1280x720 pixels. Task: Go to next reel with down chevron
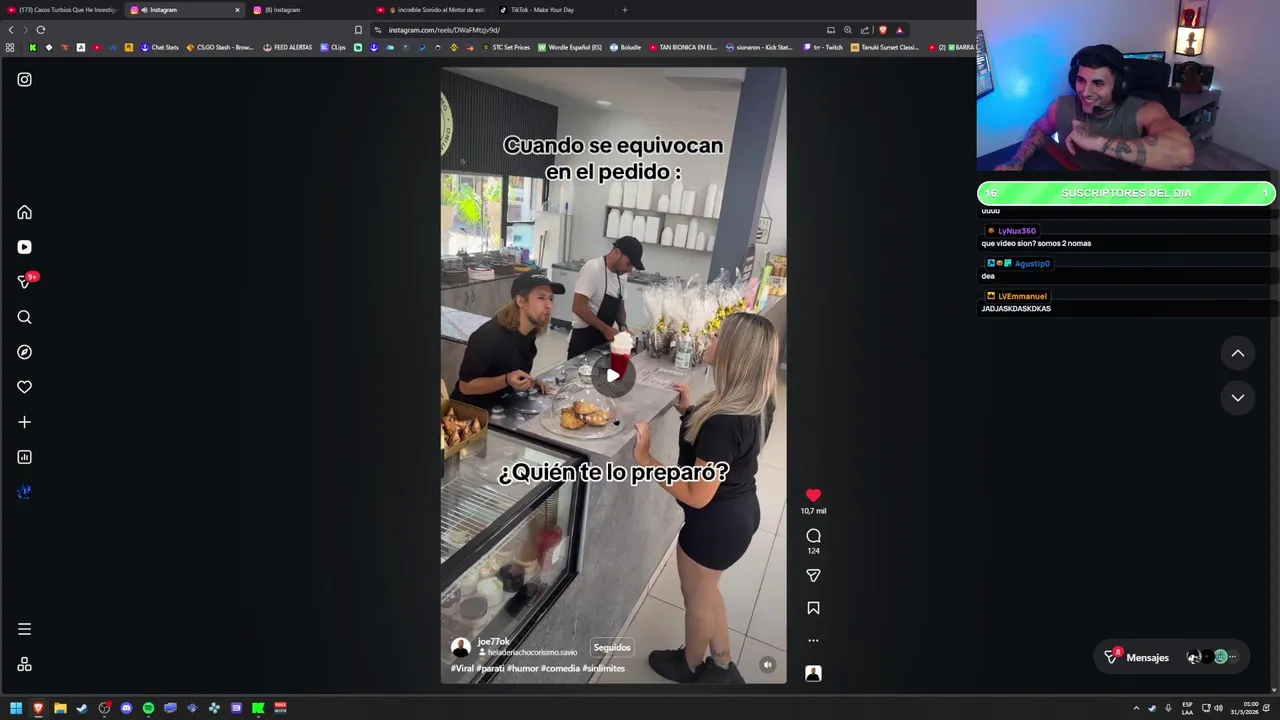point(1237,397)
